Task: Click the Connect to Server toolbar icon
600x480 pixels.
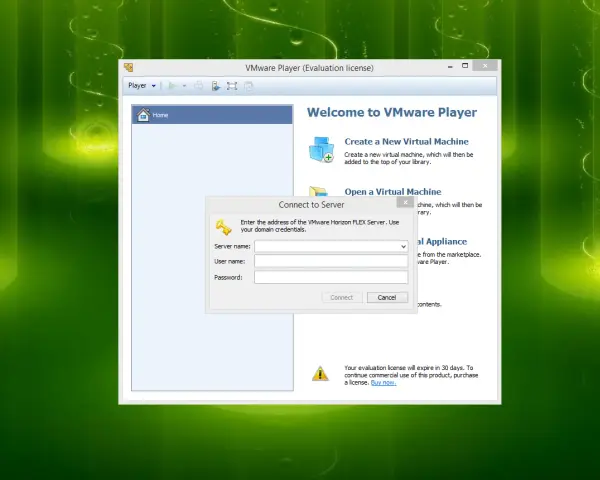Action: coord(216,86)
